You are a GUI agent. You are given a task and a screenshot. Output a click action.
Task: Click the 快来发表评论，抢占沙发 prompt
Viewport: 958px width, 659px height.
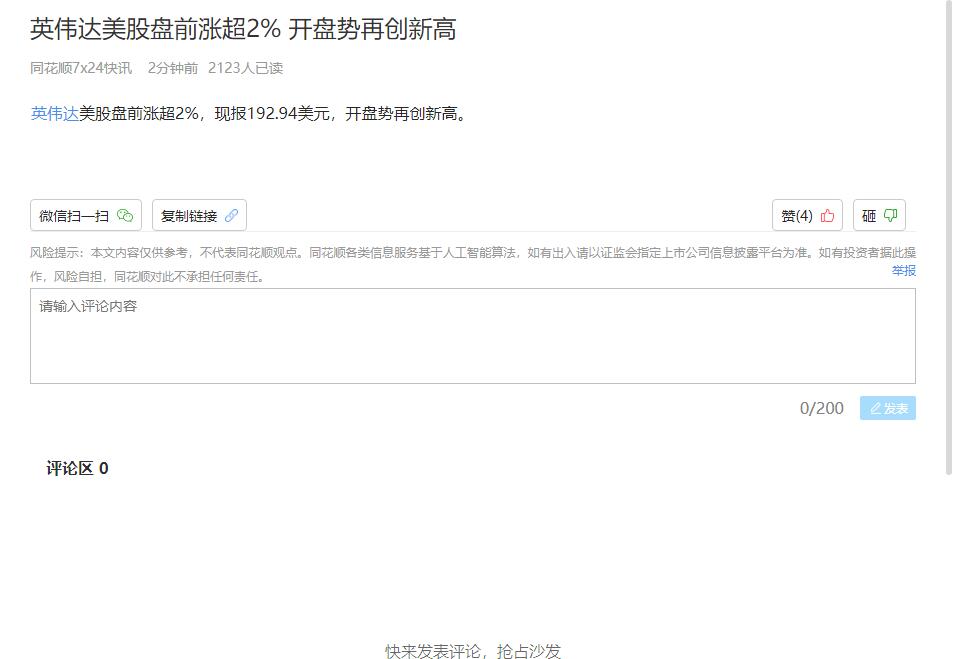[x=473, y=651]
